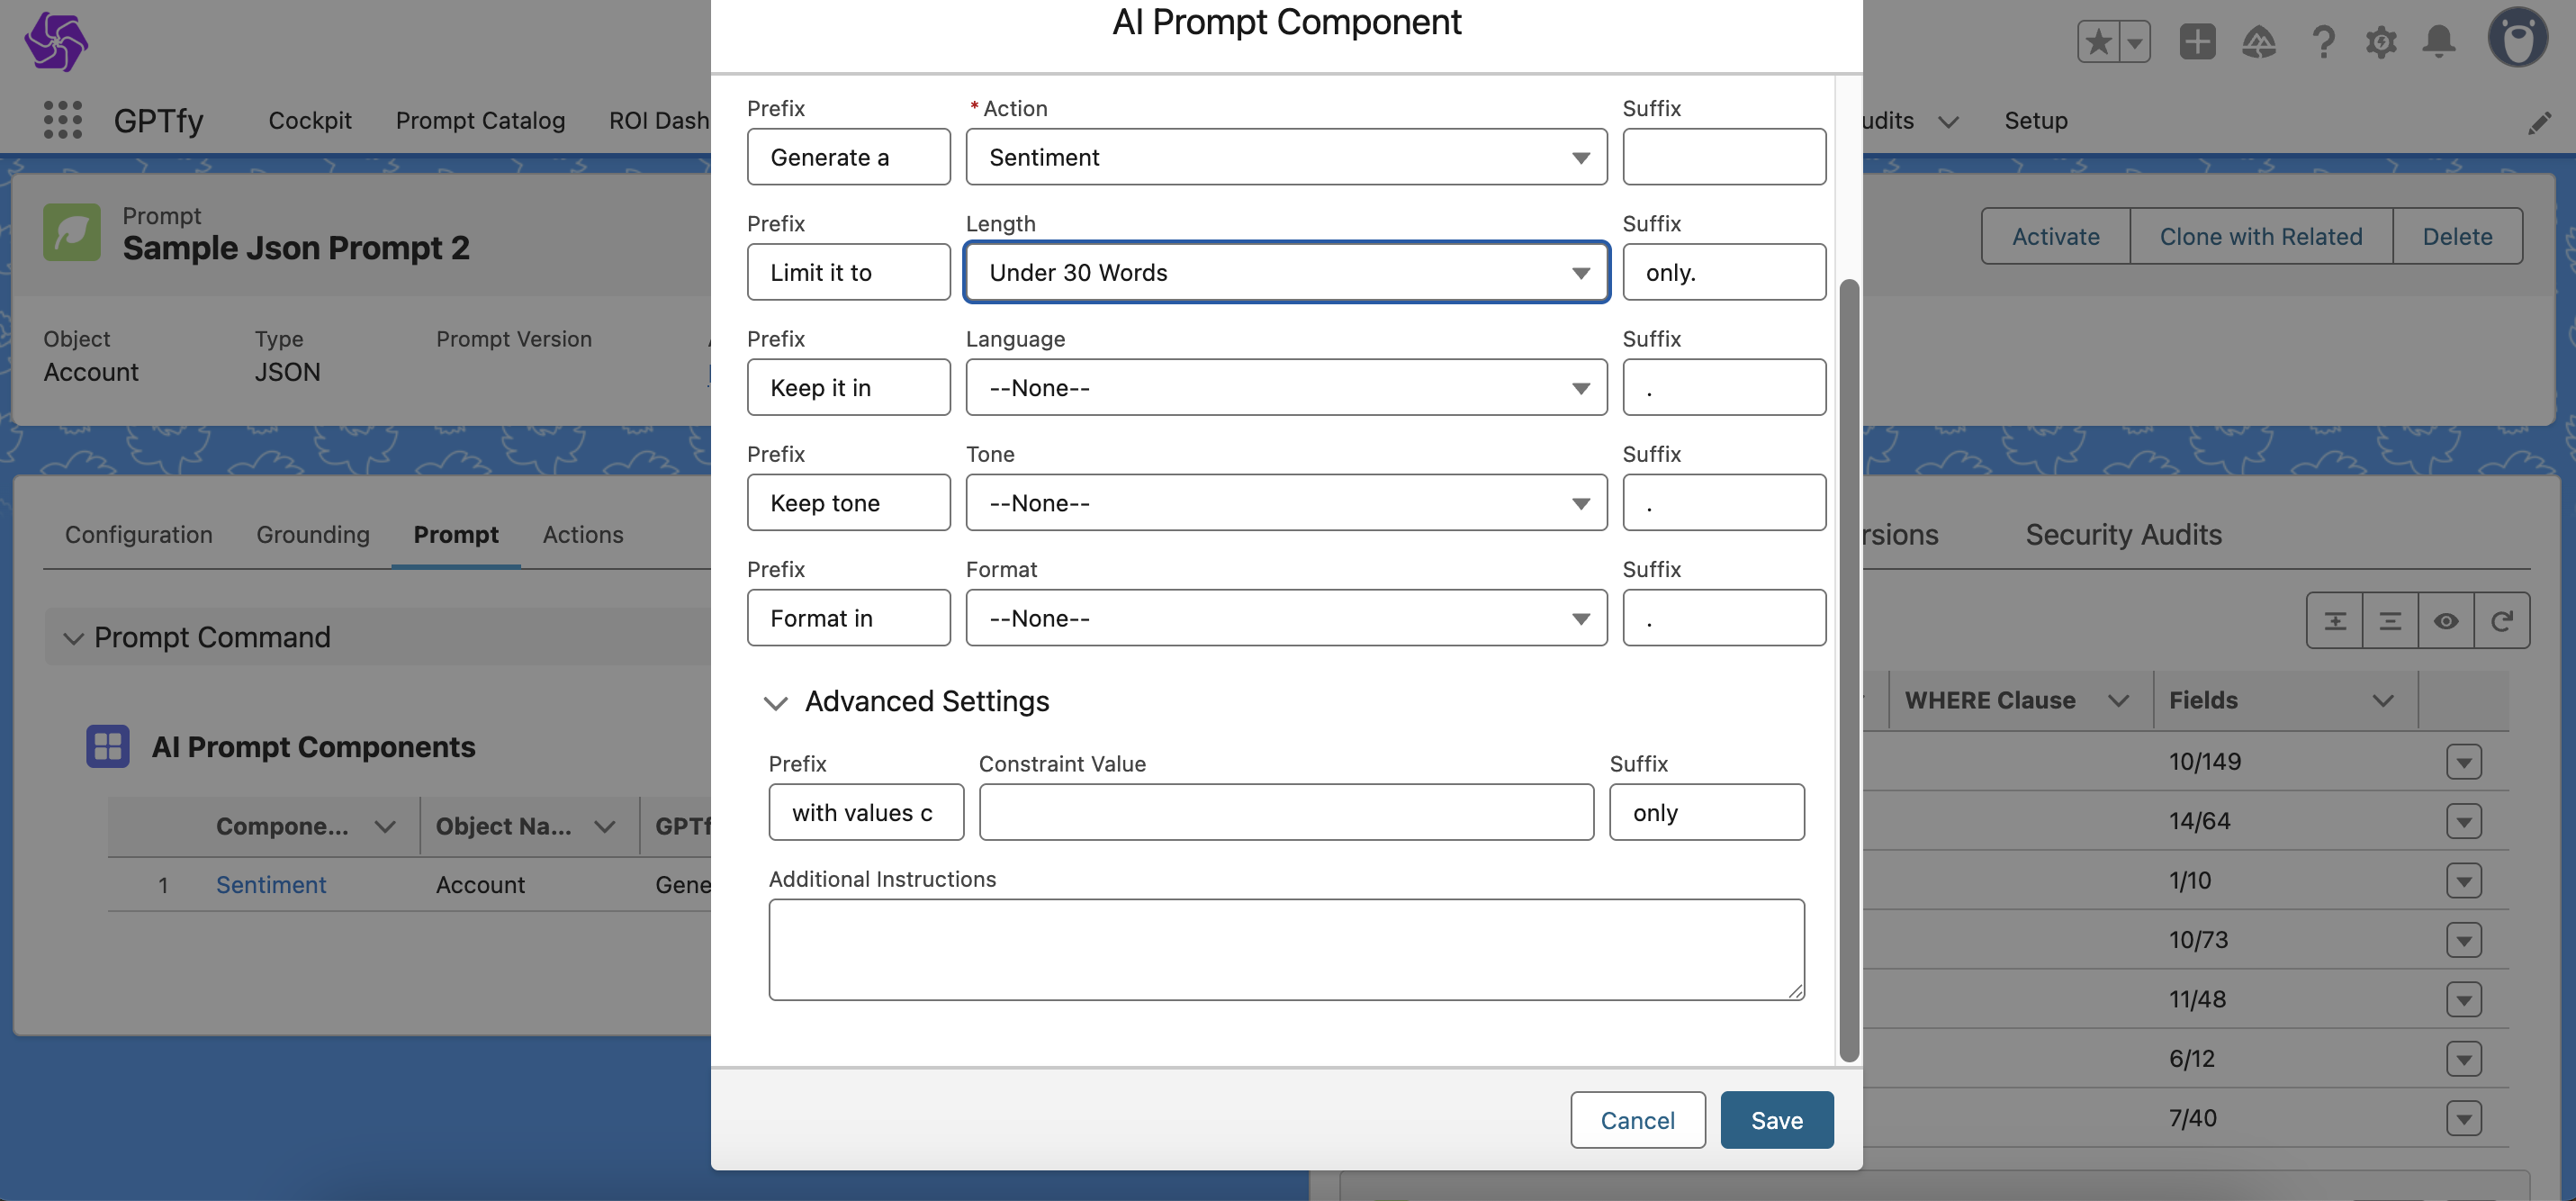Image resolution: width=2576 pixels, height=1201 pixels.
Task: Open Setup in navigation bar
Action: (x=2035, y=120)
